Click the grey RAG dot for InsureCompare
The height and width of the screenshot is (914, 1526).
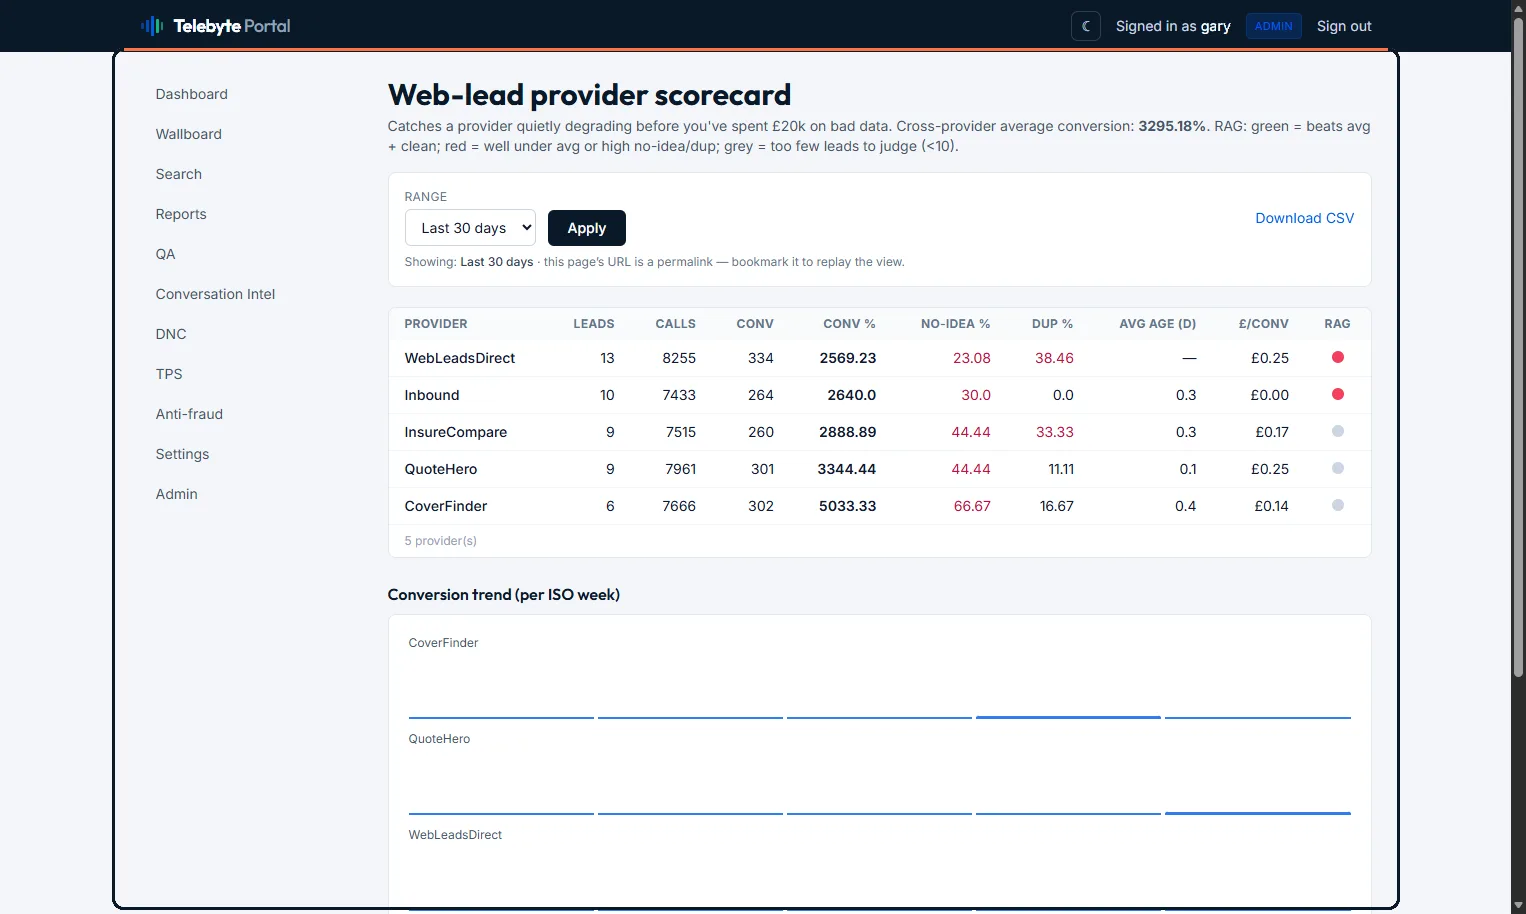point(1338,431)
